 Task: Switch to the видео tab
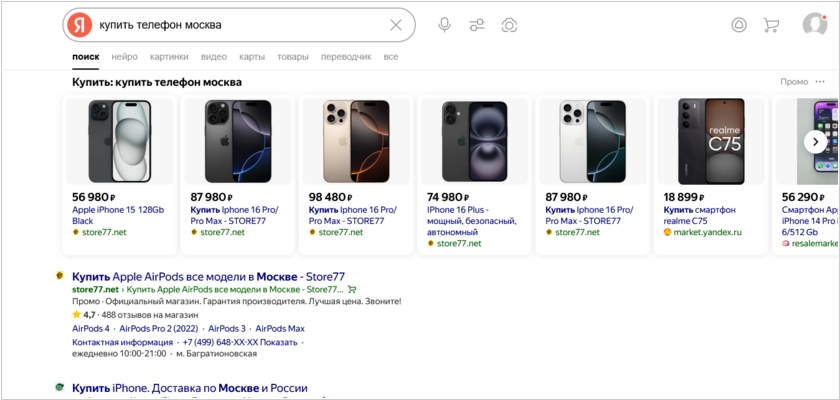tap(214, 57)
